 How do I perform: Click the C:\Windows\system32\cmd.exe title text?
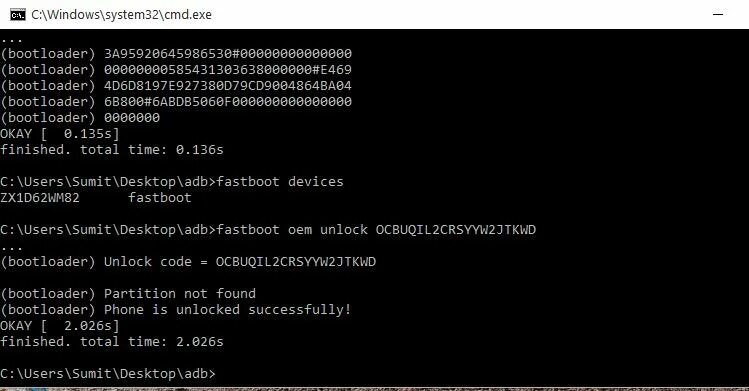tap(121, 15)
